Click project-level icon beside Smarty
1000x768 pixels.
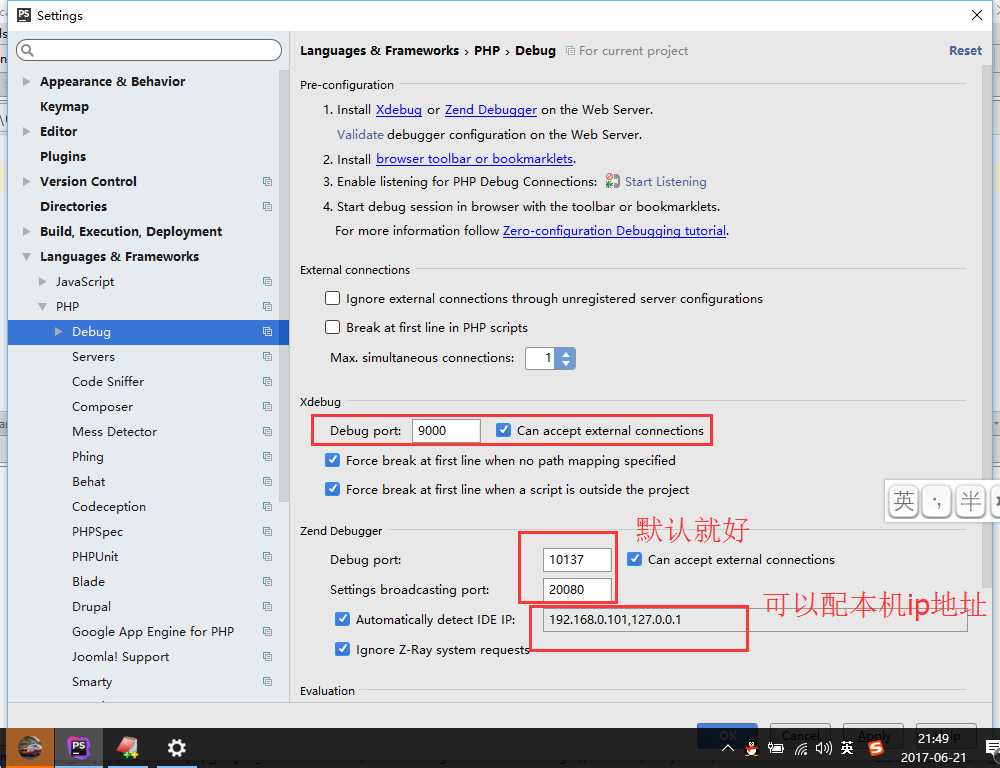coord(267,682)
